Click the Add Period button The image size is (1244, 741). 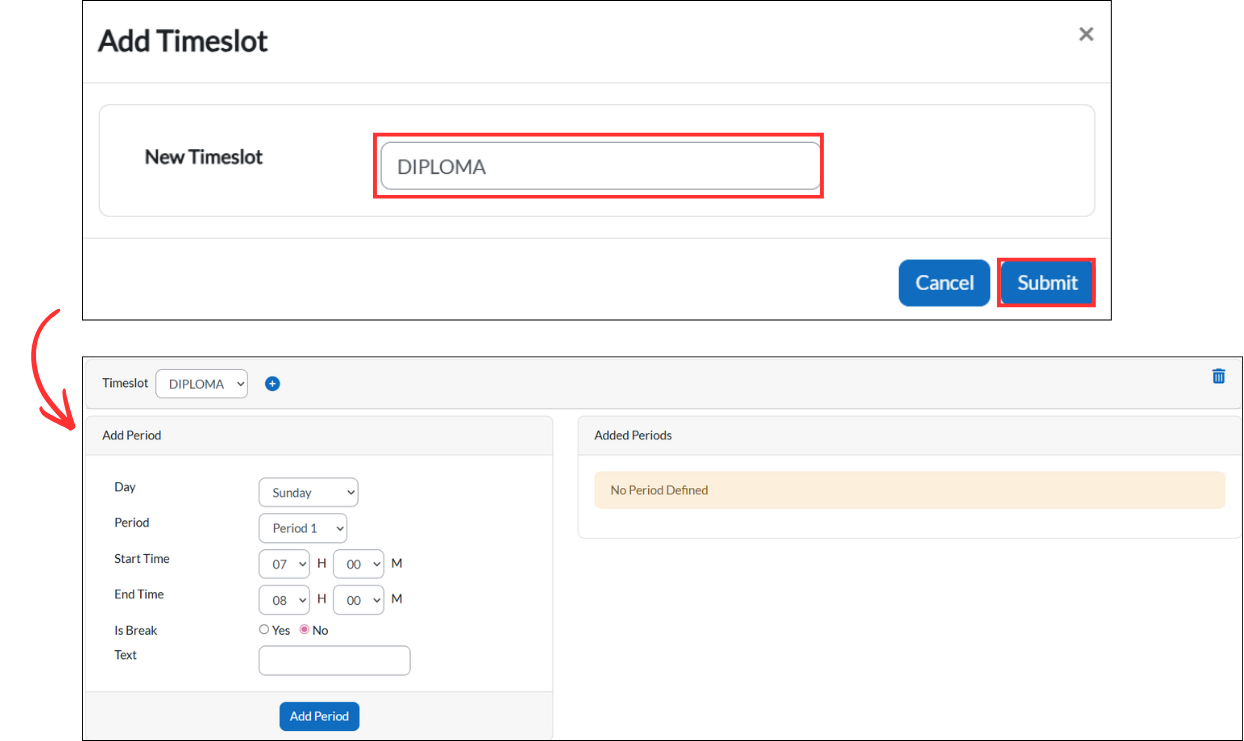[319, 716]
